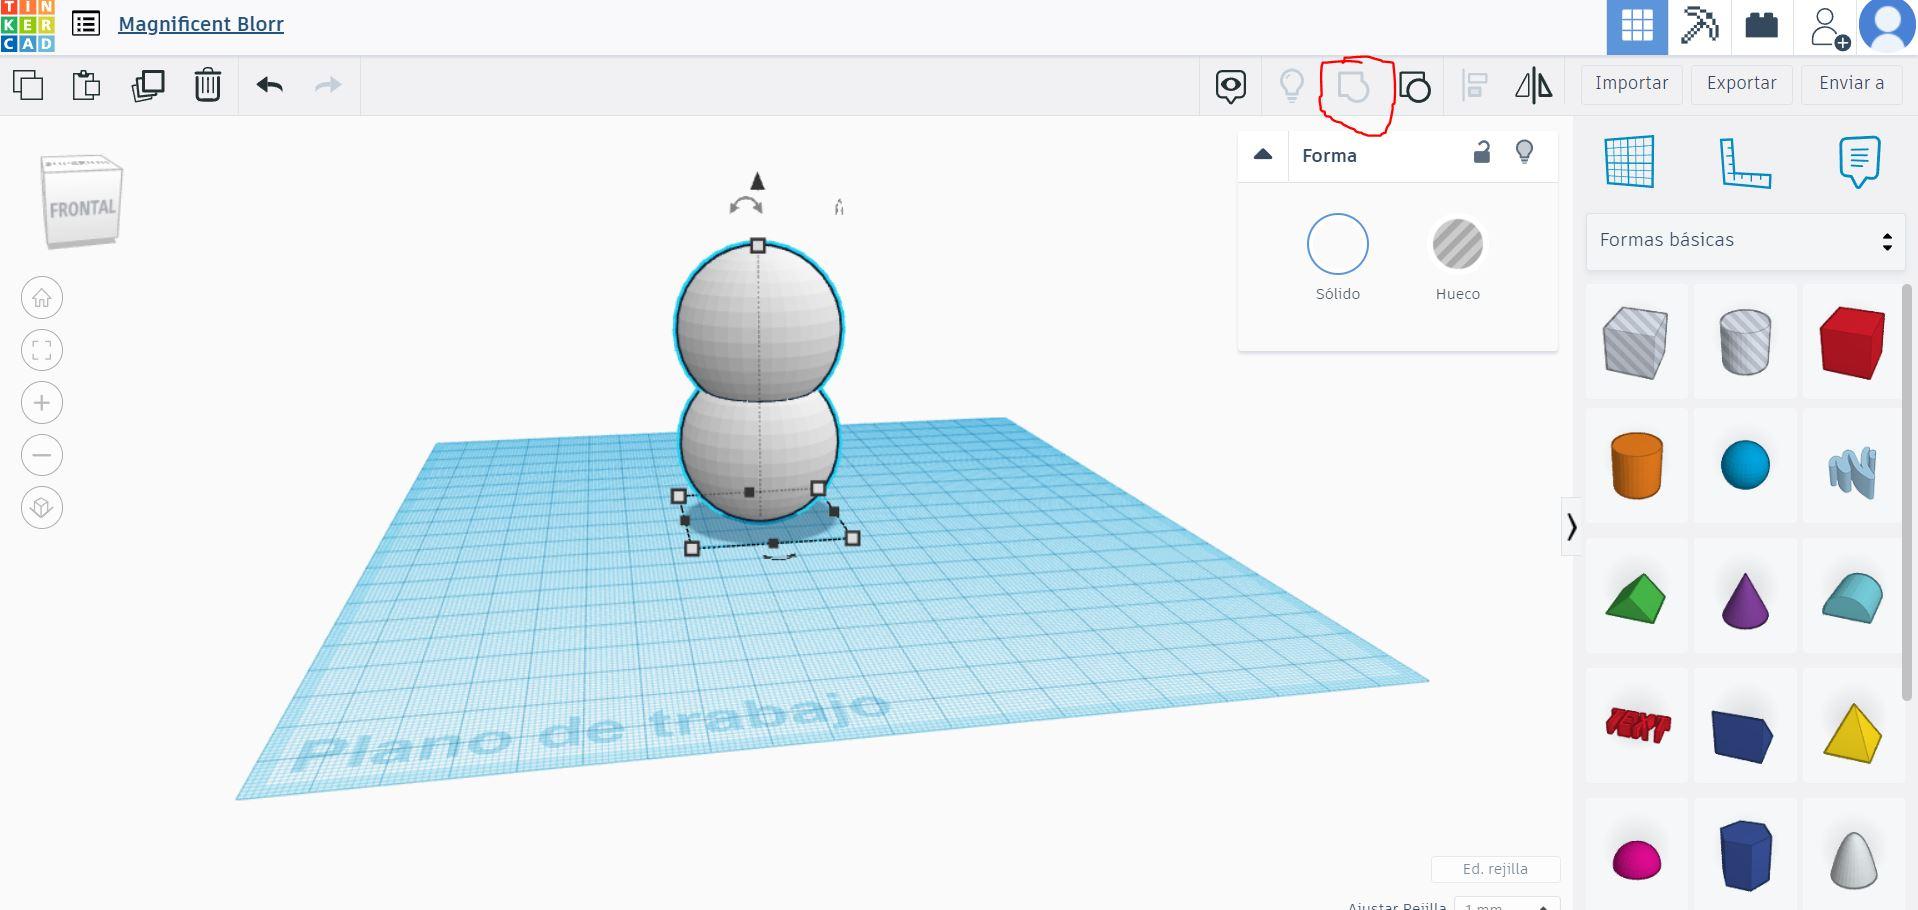The image size is (1918, 910).
Task: Collapse the shapes side panel
Action: [x=1571, y=526]
